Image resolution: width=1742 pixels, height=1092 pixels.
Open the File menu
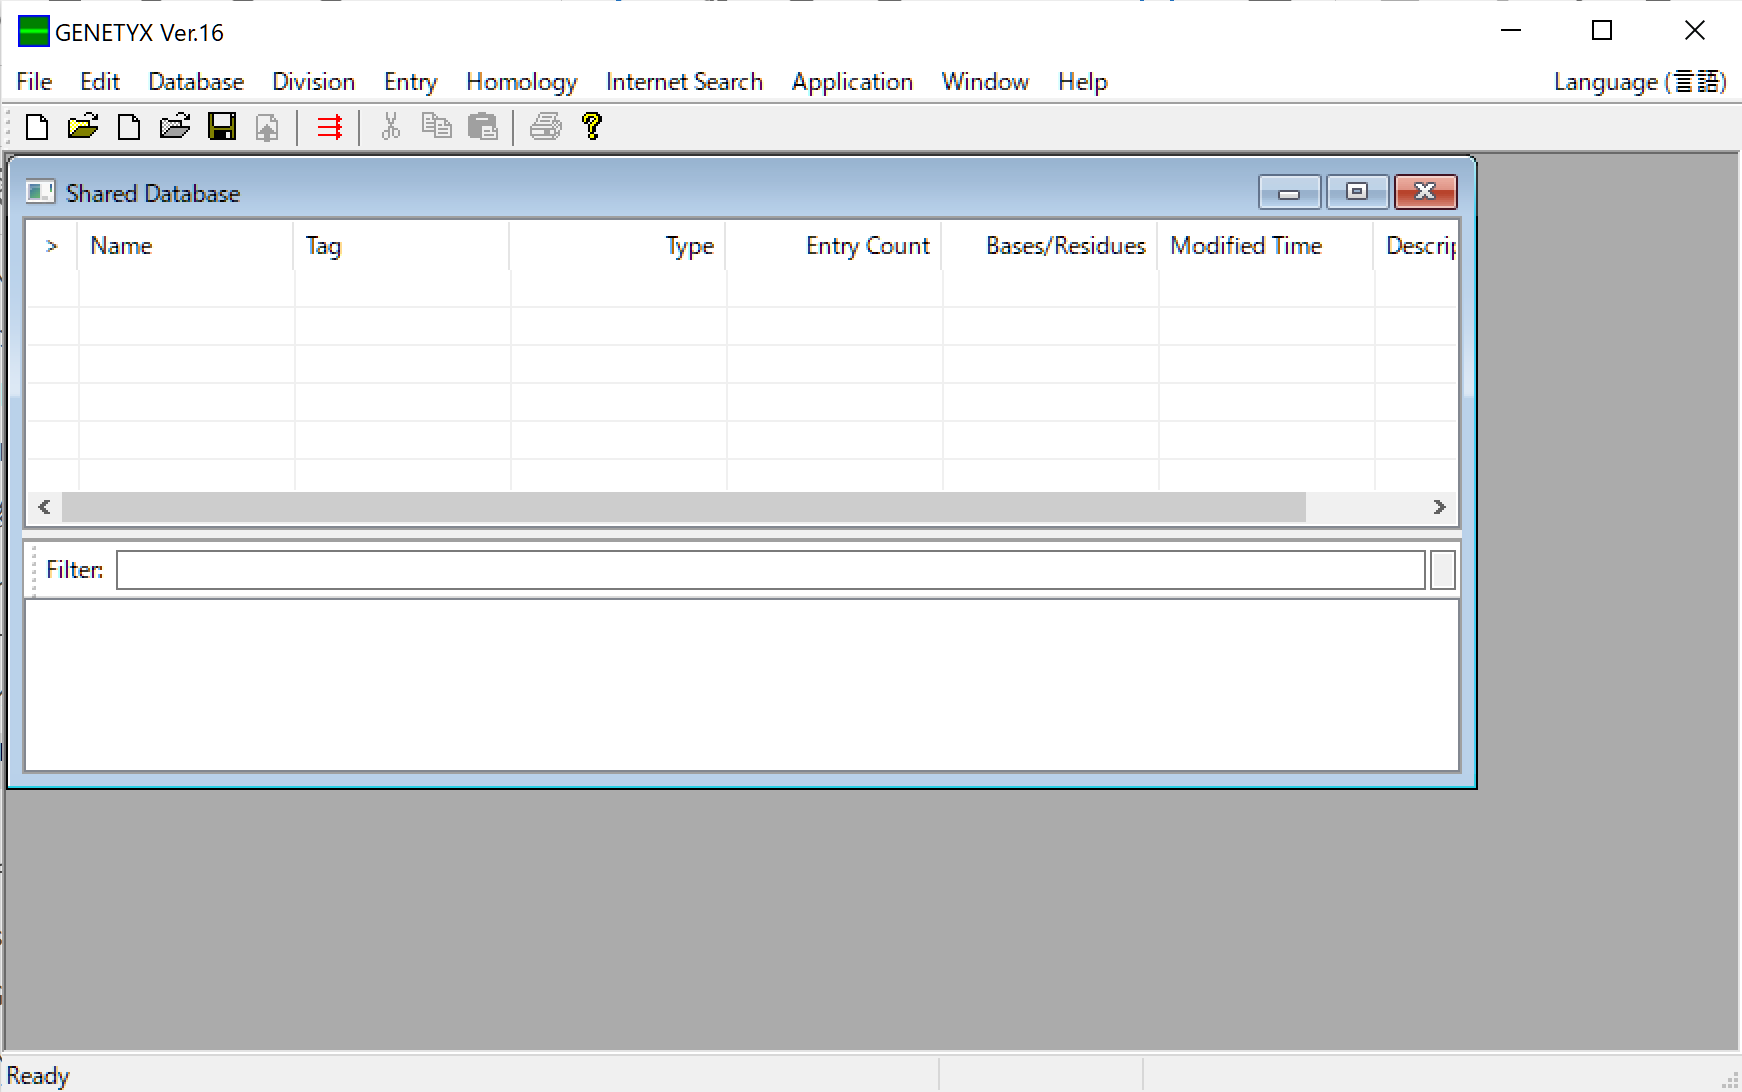click(x=34, y=82)
